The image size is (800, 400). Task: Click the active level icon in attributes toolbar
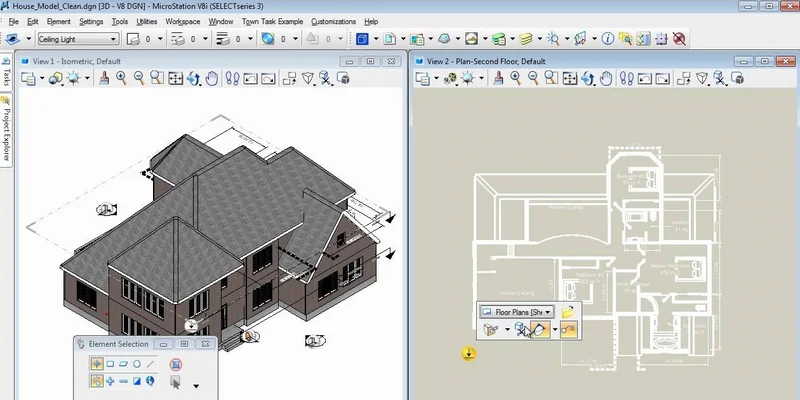coord(12,39)
